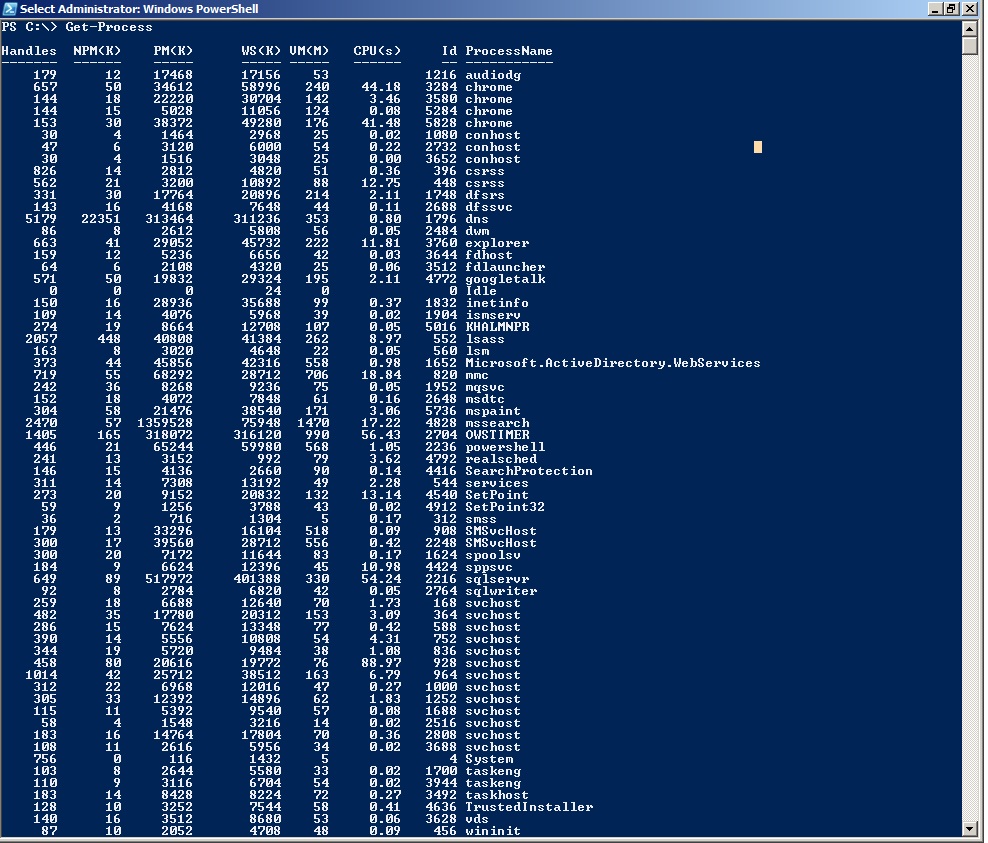Click the window title text

click(x=139, y=9)
